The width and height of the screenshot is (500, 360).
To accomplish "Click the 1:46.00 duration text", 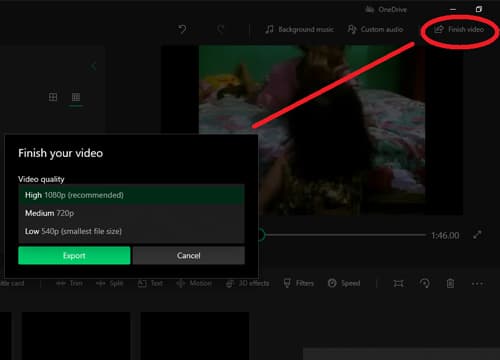I will pyautogui.click(x=445, y=235).
